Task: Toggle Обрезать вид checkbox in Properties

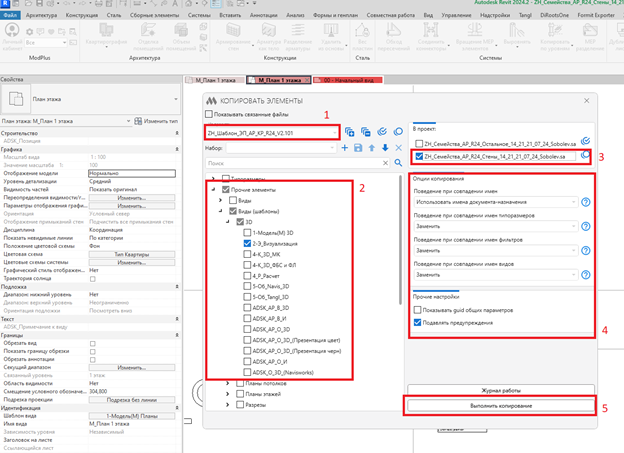Action: point(93,343)
